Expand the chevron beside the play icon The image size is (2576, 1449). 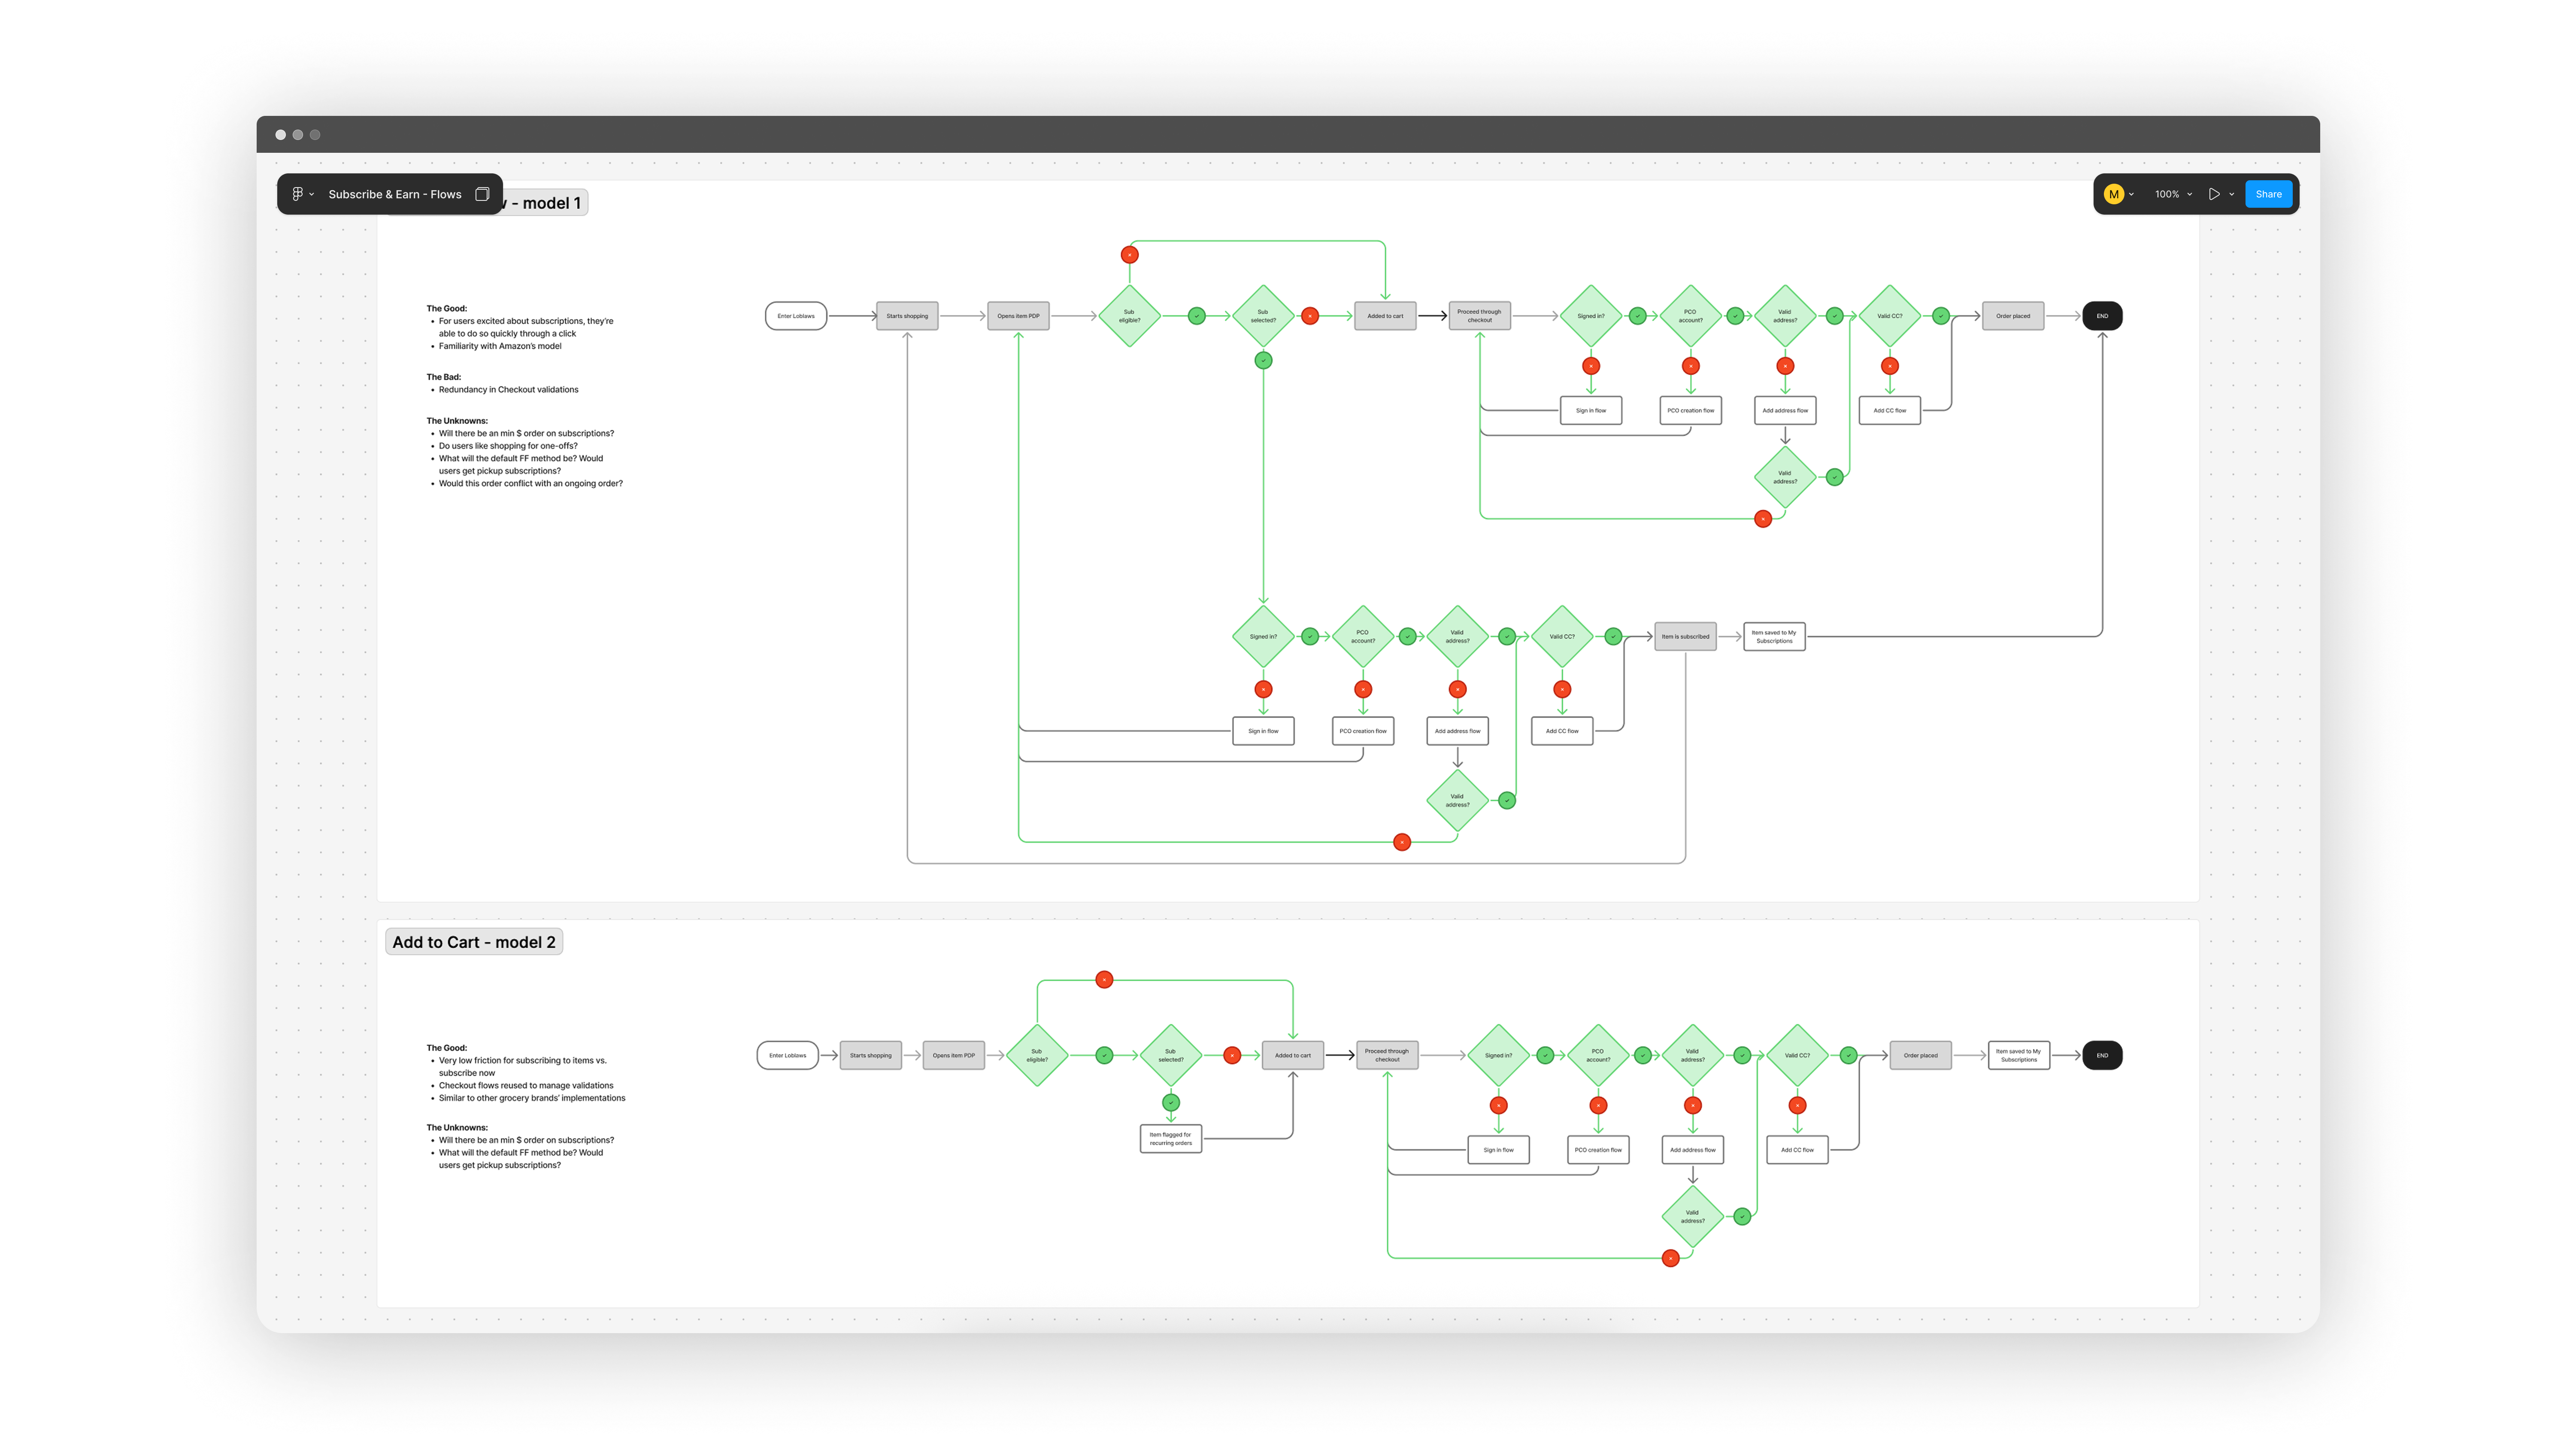[2232, 195]
